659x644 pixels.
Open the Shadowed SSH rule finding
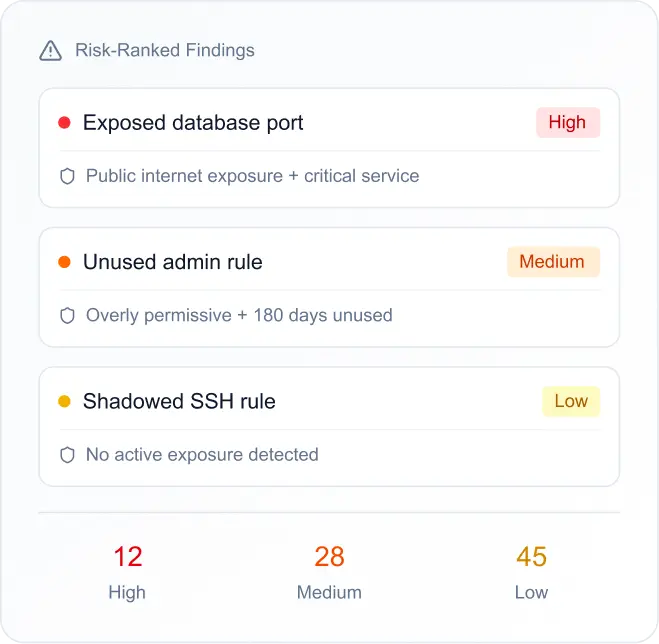click(179, 401)
